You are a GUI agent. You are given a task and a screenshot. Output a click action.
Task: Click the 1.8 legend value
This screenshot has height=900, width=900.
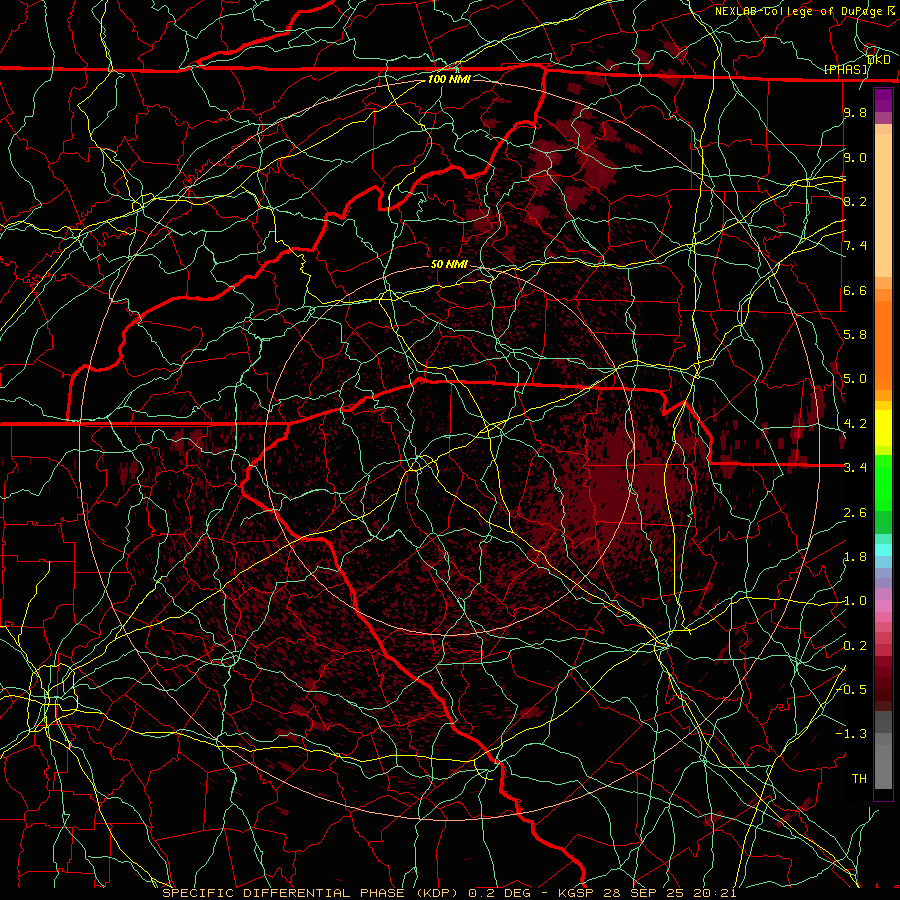(855, 557)
